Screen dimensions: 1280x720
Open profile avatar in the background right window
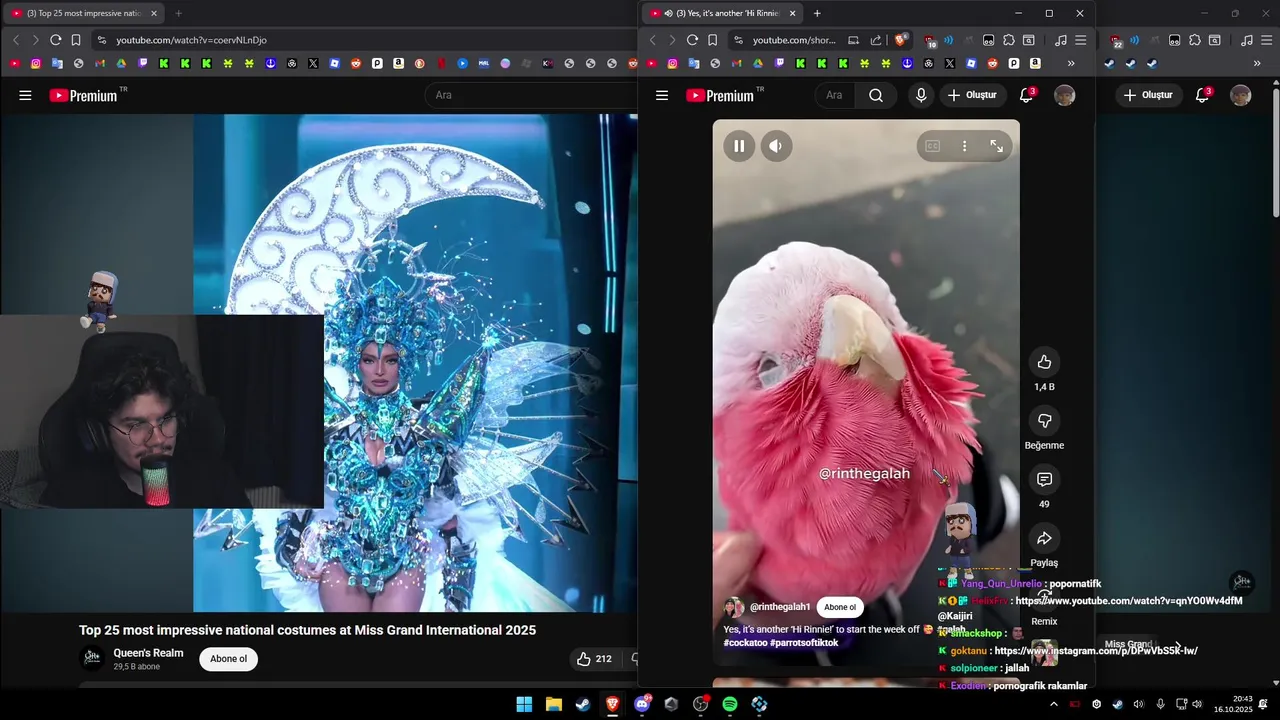(1241, 95)
